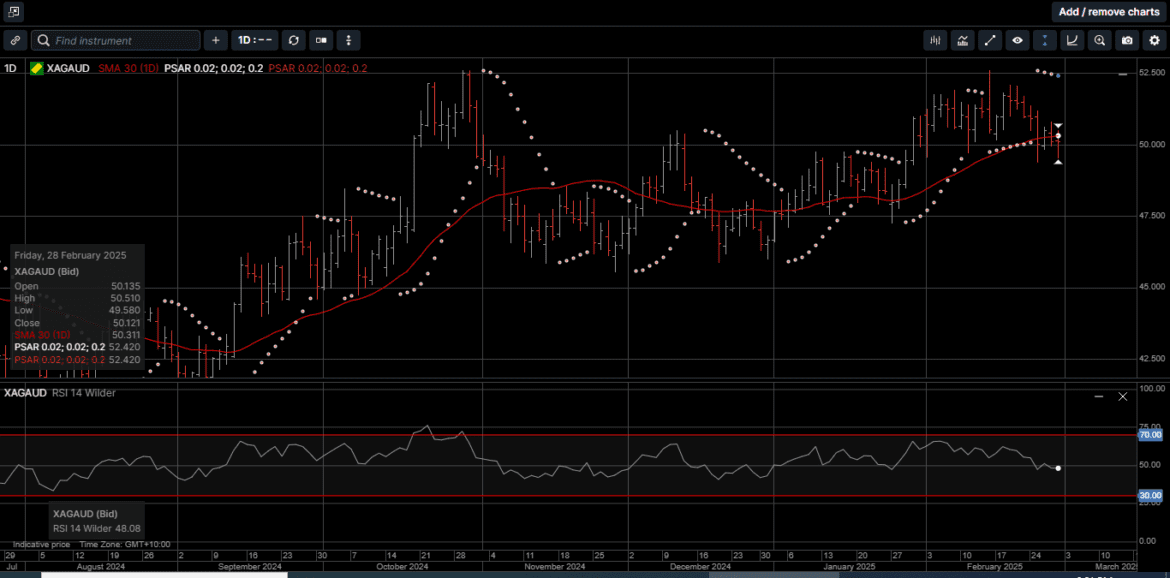The height and width of the screenshot is (578, 1170).
Task: Expand the vertical dots more options
Action: tap(348, 41)
